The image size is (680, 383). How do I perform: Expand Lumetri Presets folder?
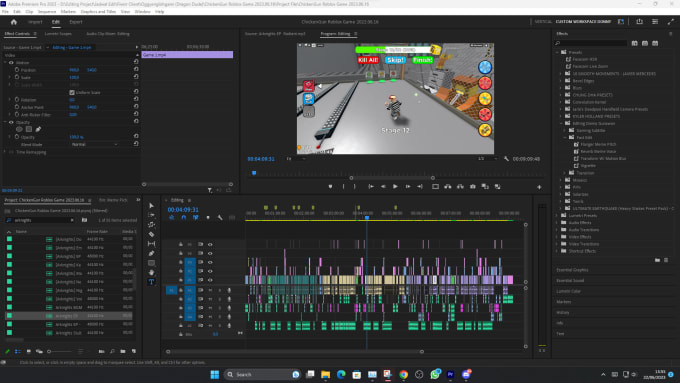coord(557,215)
